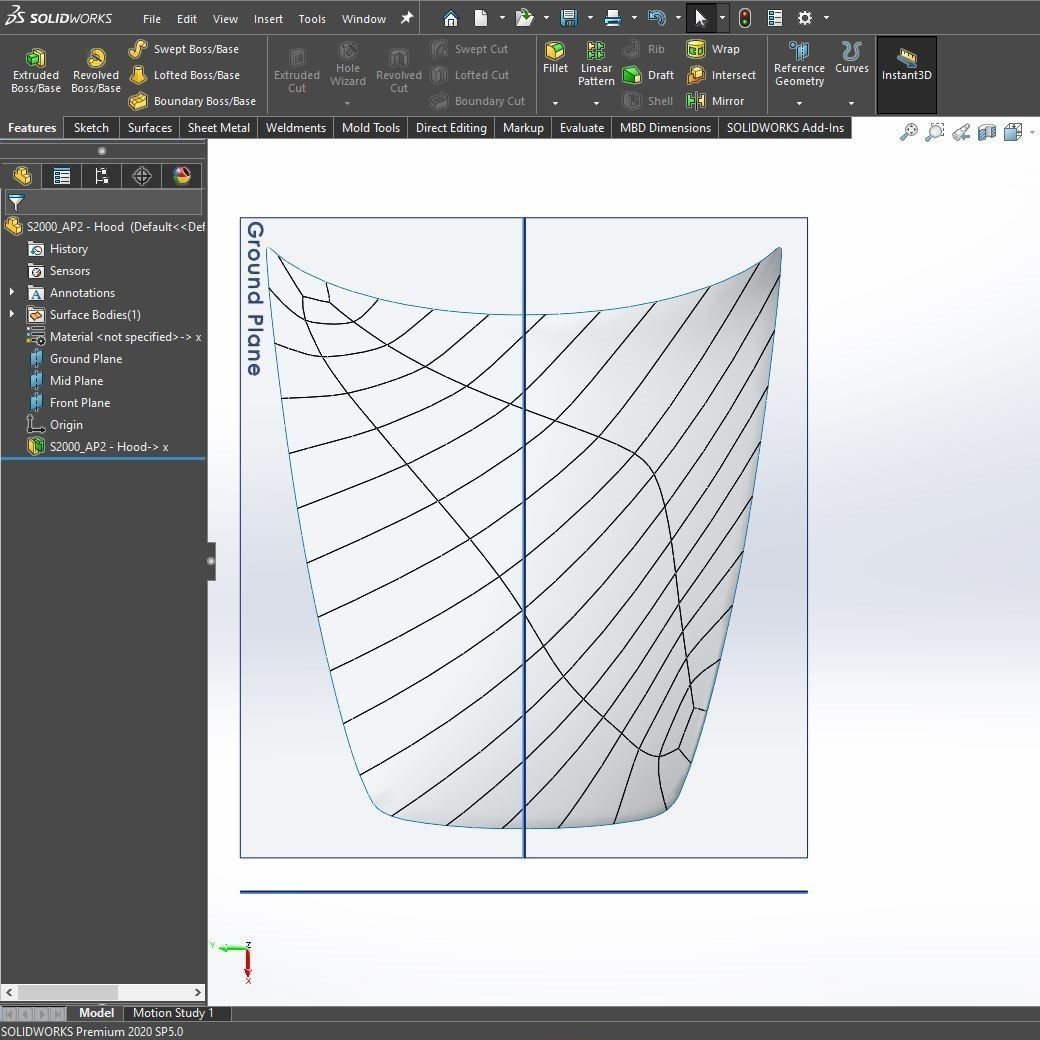Open the Save dropdown arrow
1040x1040 pixels.
coord(590,18)
